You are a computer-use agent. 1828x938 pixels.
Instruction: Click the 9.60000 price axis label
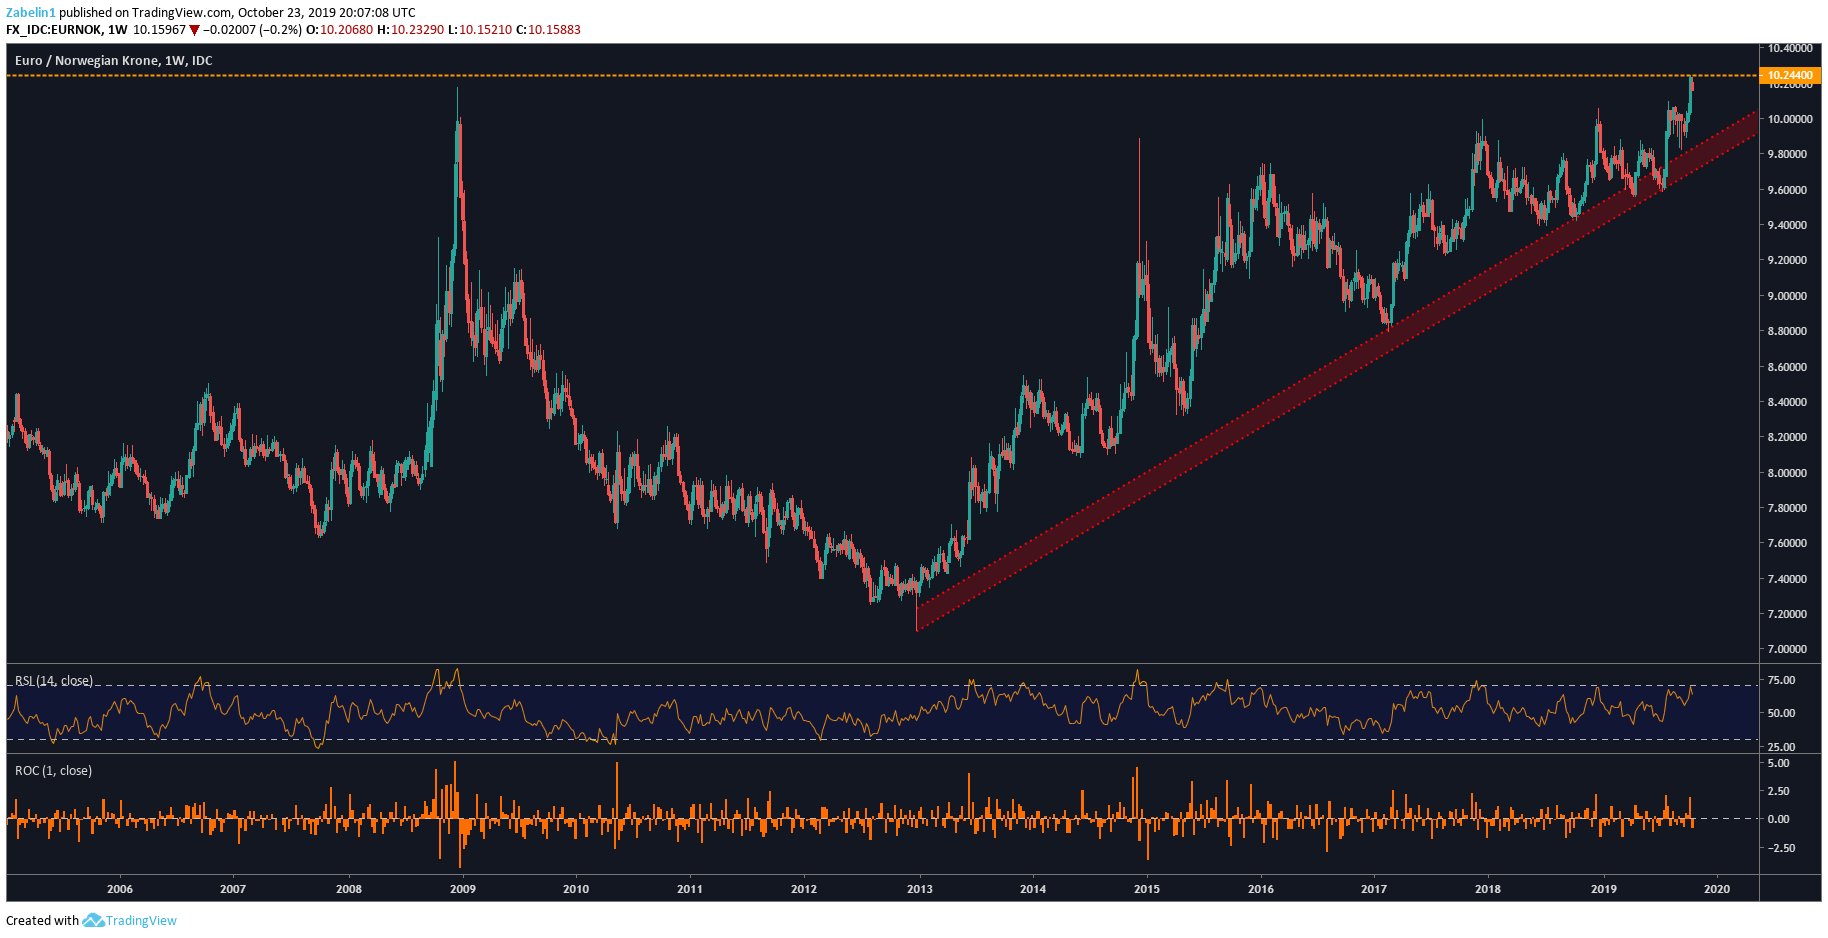(1787, 190)
